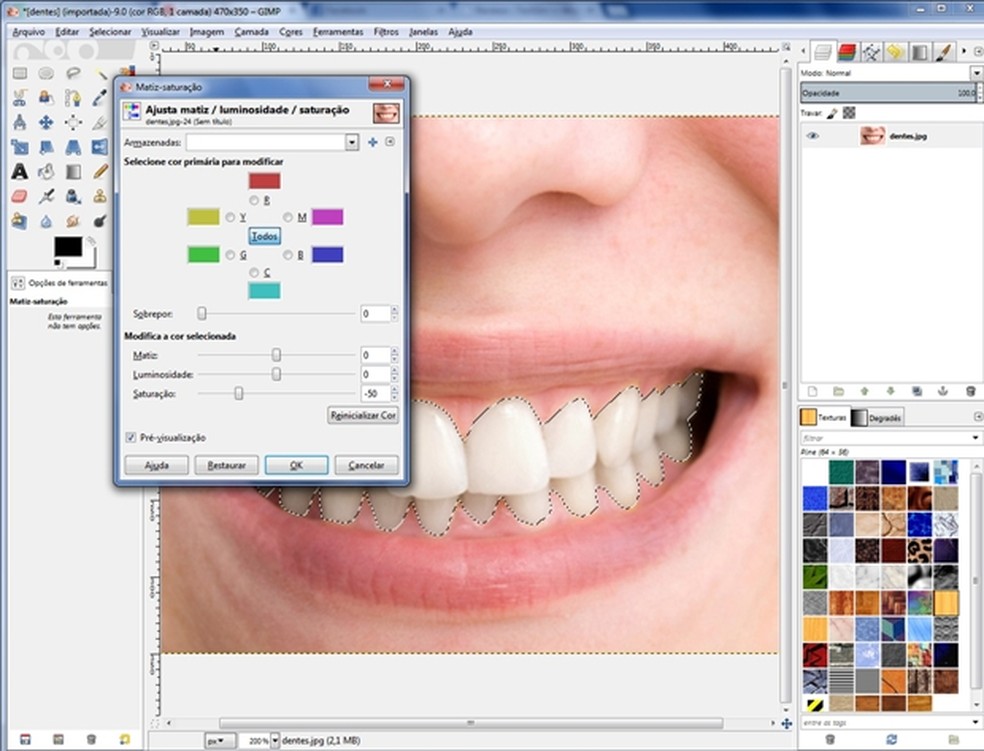Select the Color Picker eyedropper tool

pos(100,98)
